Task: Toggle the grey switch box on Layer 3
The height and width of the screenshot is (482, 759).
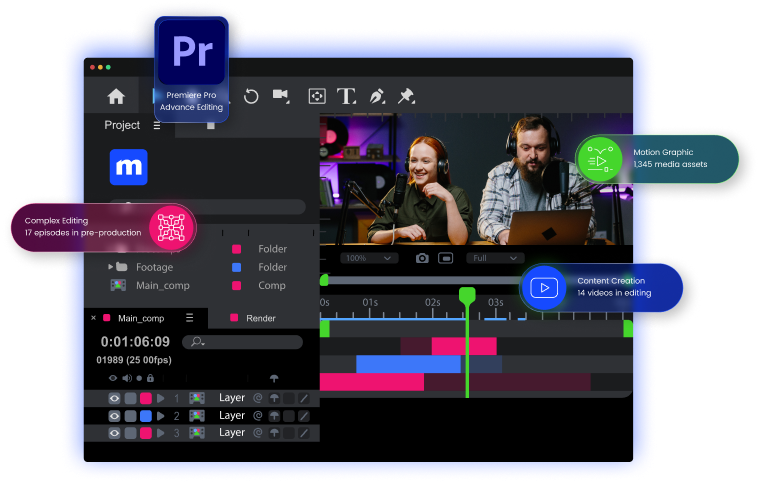Action: pyautogui.click(x=130, y=433)
